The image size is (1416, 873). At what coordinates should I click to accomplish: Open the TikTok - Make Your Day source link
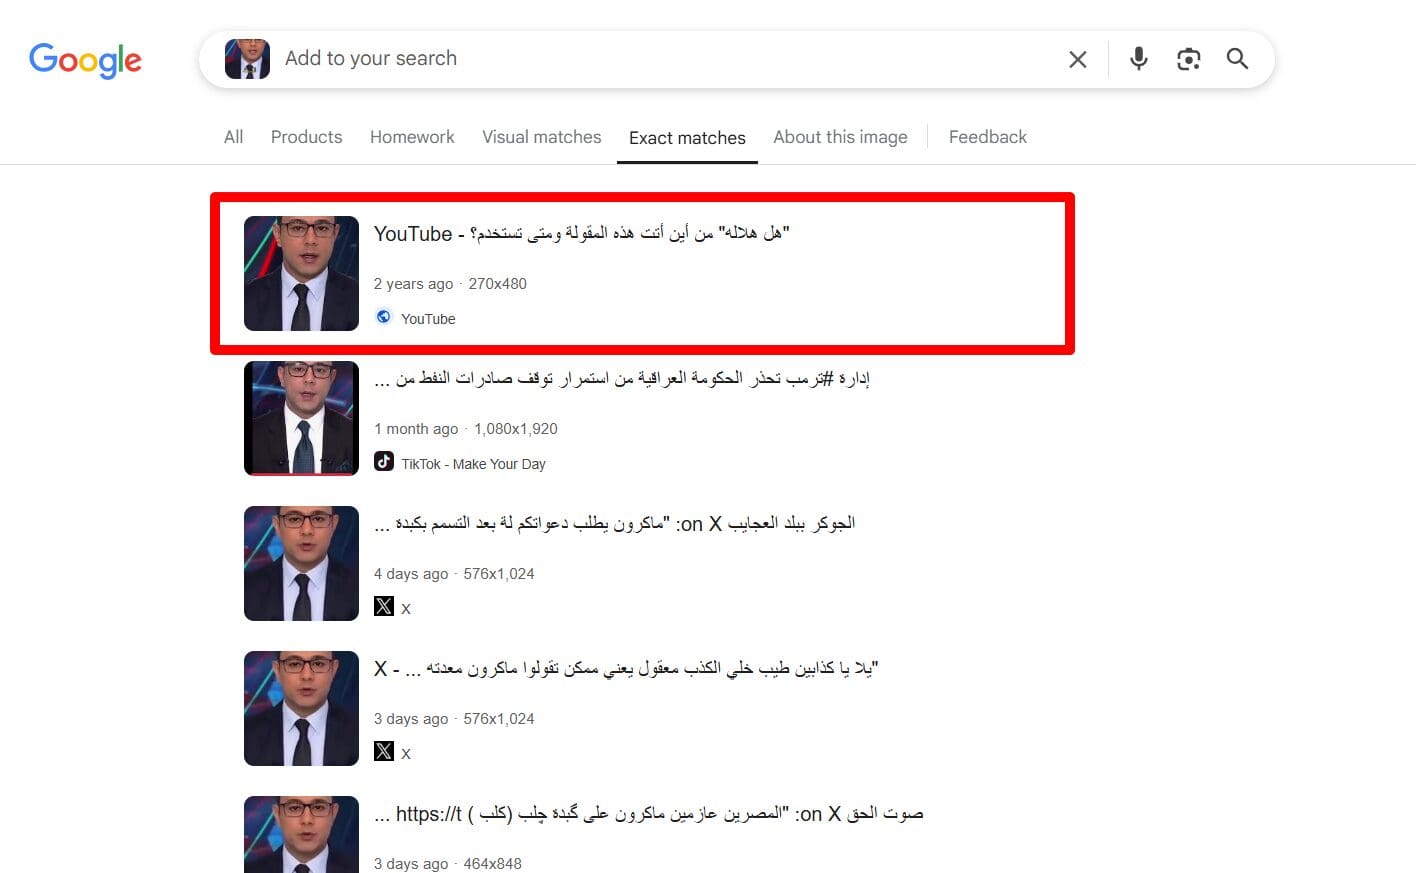473,464
